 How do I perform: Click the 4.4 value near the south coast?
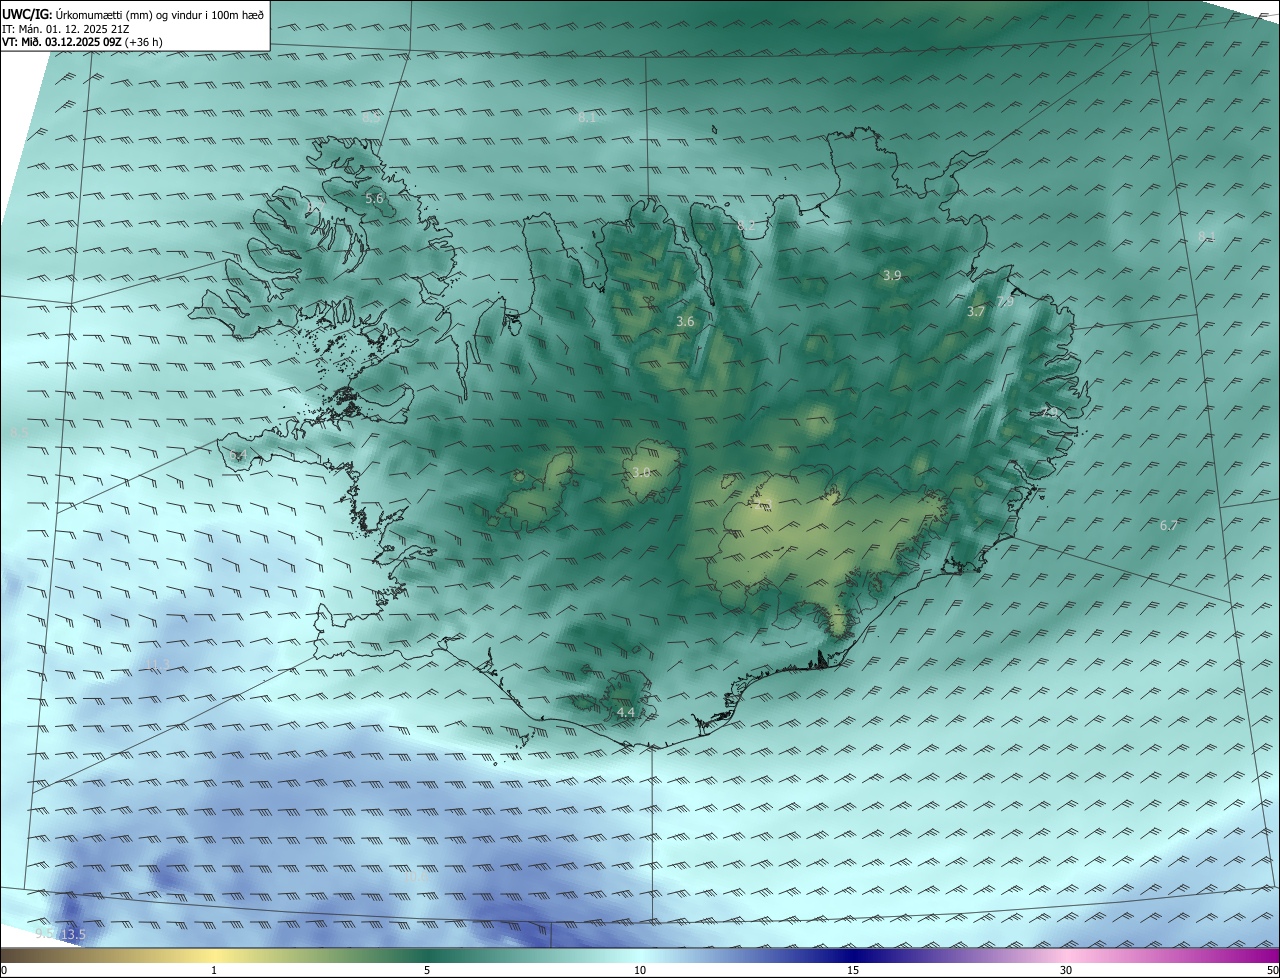(625, 712)
